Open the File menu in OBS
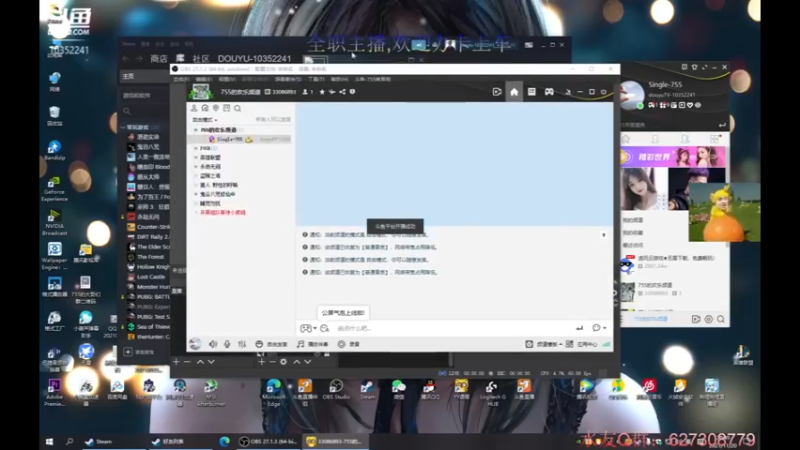Viewport: 800px width, 450px height. pos(181,80)
